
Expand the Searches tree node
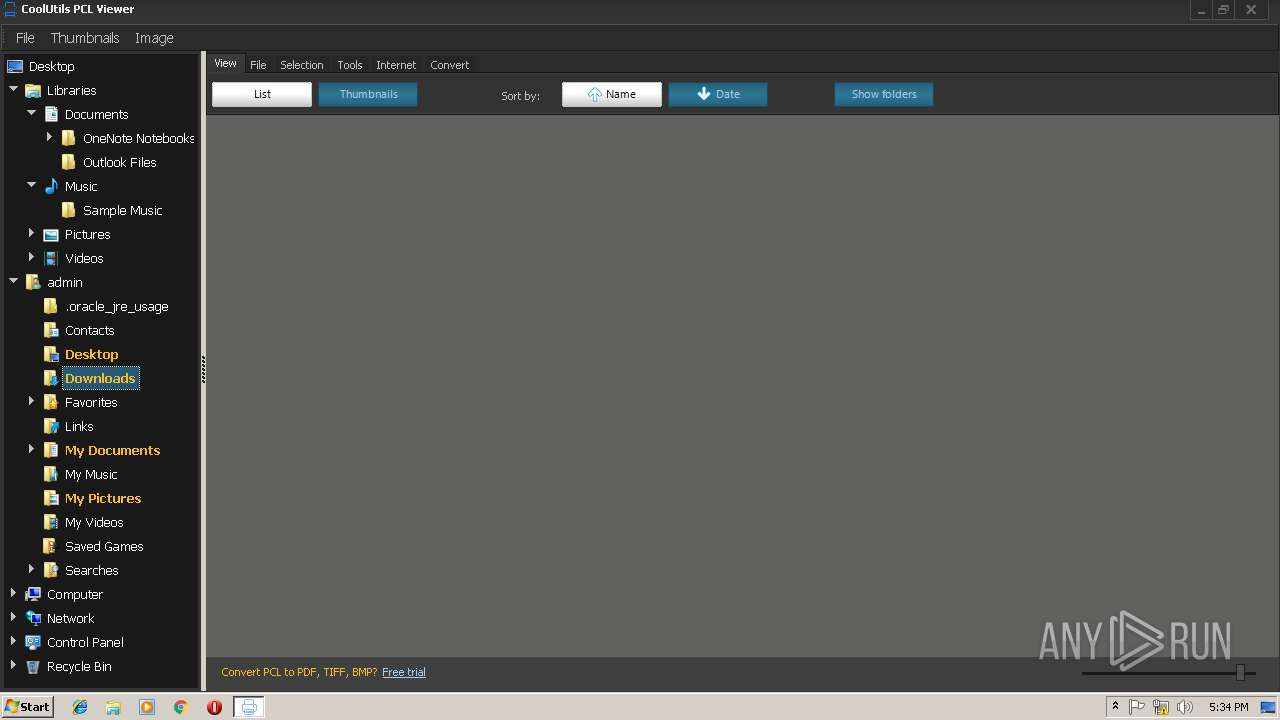(x=31, y=569)
